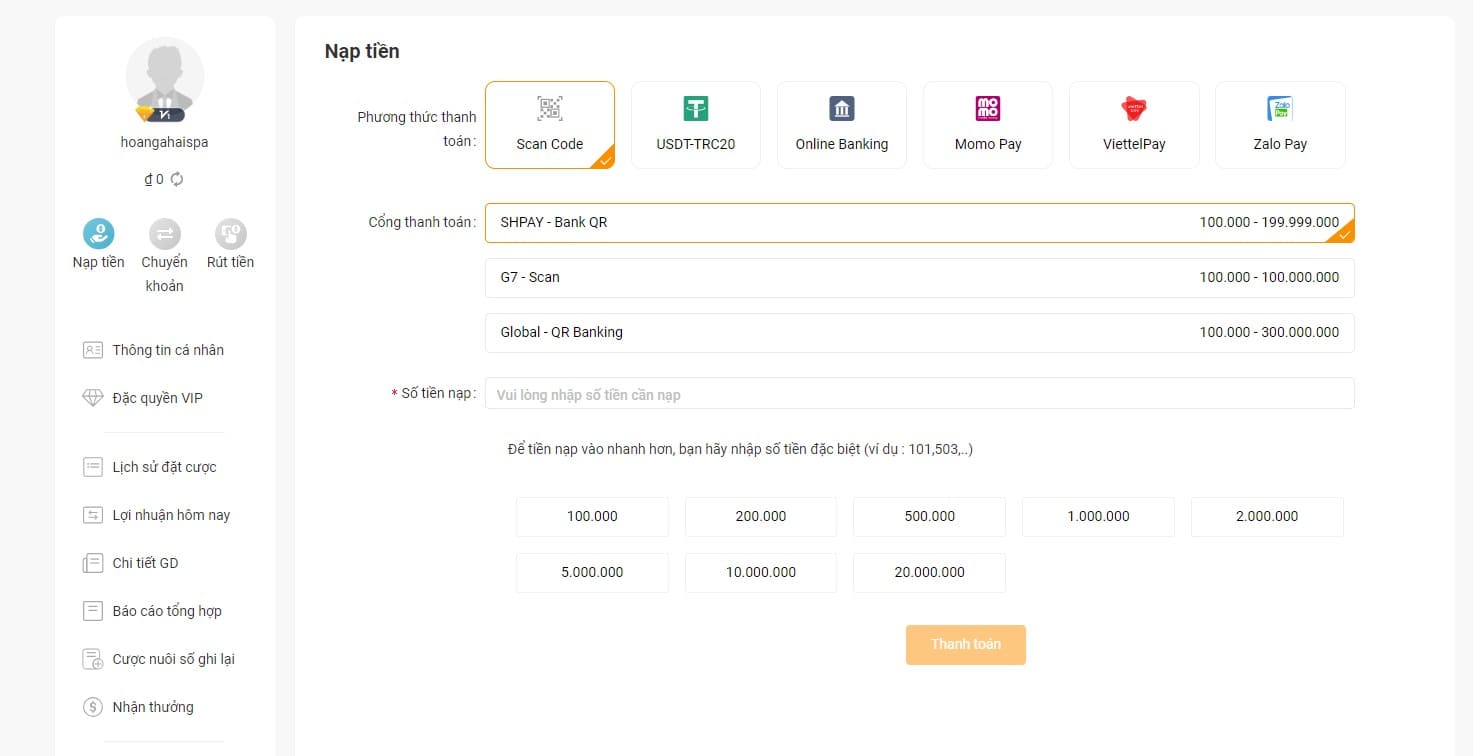Click the 100.000 - 199.999.000 limit text

(1269, 222)
